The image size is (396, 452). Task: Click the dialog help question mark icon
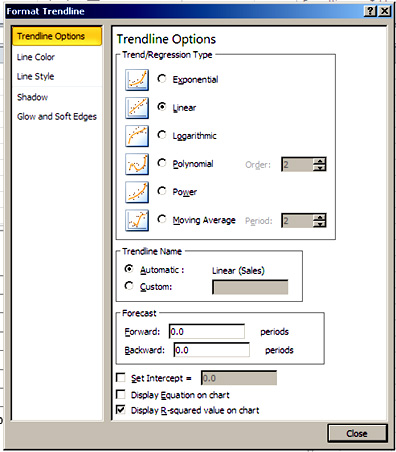tap(371, 11)
